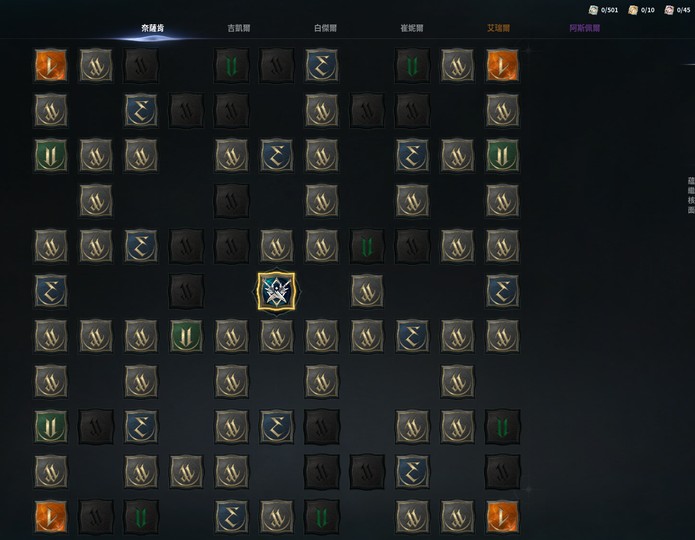
Task: Click the orange rune node in the bottom-left corner
Action: [x=51, y=517]
